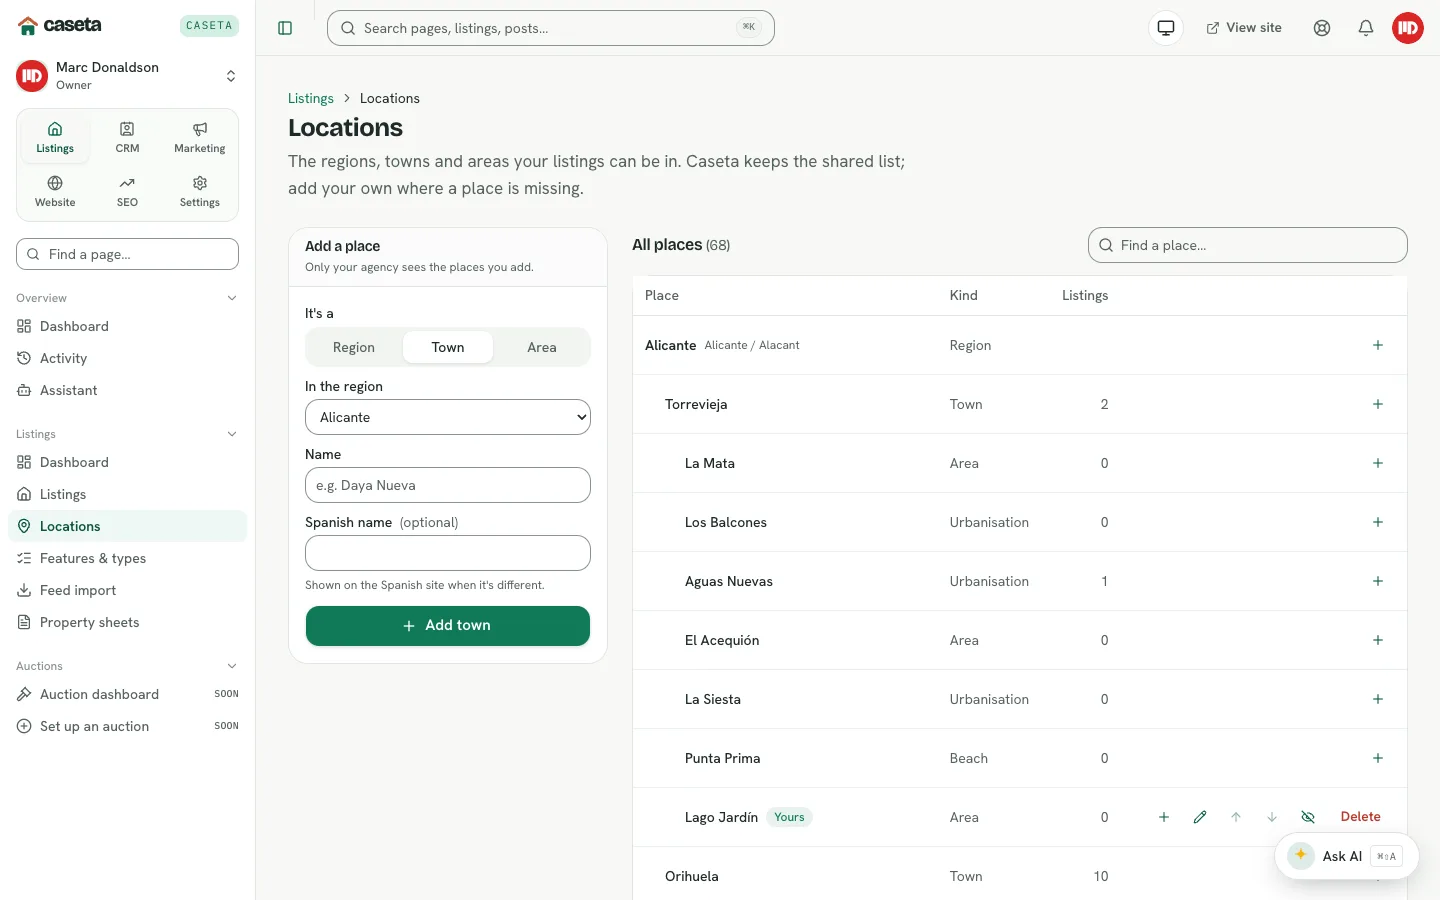Click the Orihuela row name

coord(692,876)
